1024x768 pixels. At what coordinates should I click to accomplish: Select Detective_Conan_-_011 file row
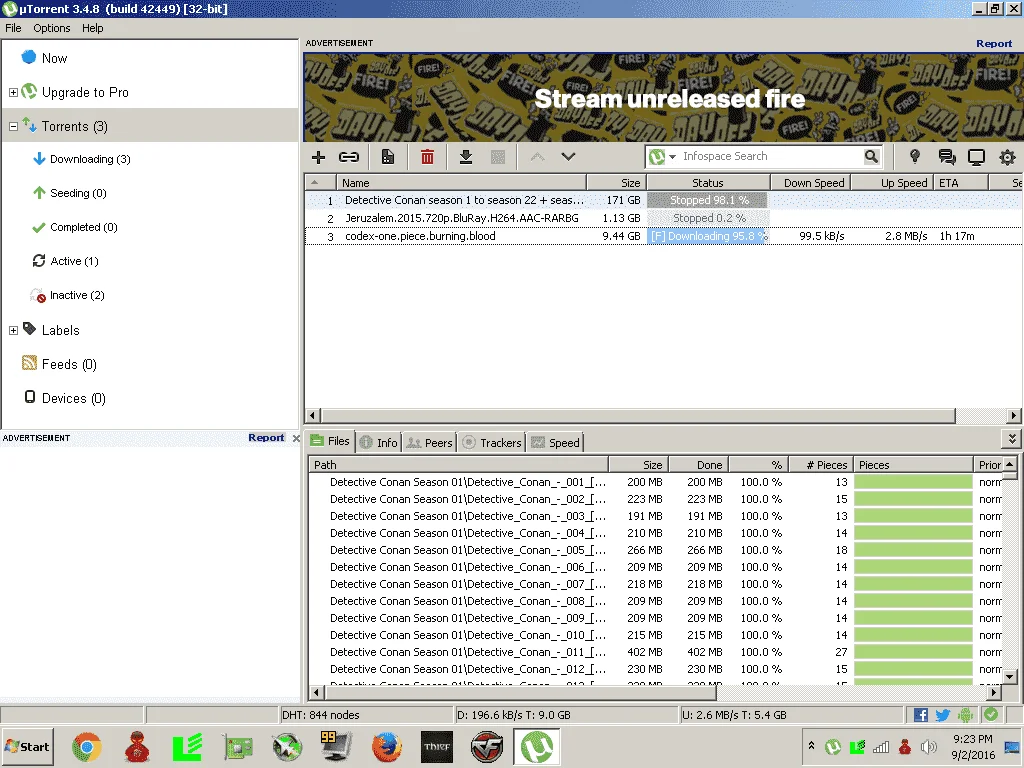point(653,652)
